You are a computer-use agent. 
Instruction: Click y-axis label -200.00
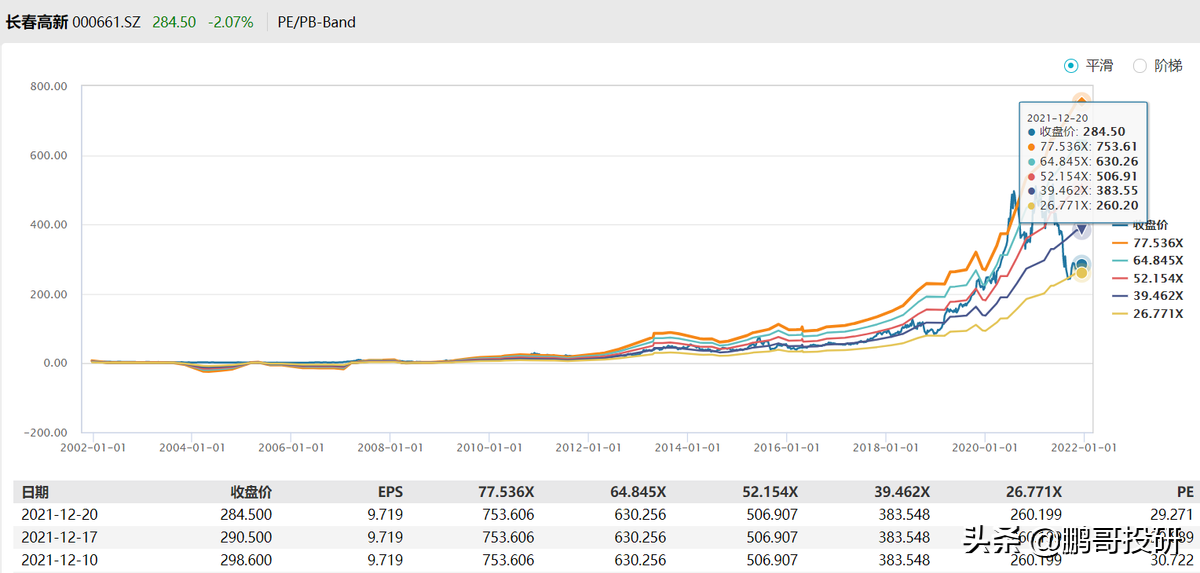[x=45, y=432]
